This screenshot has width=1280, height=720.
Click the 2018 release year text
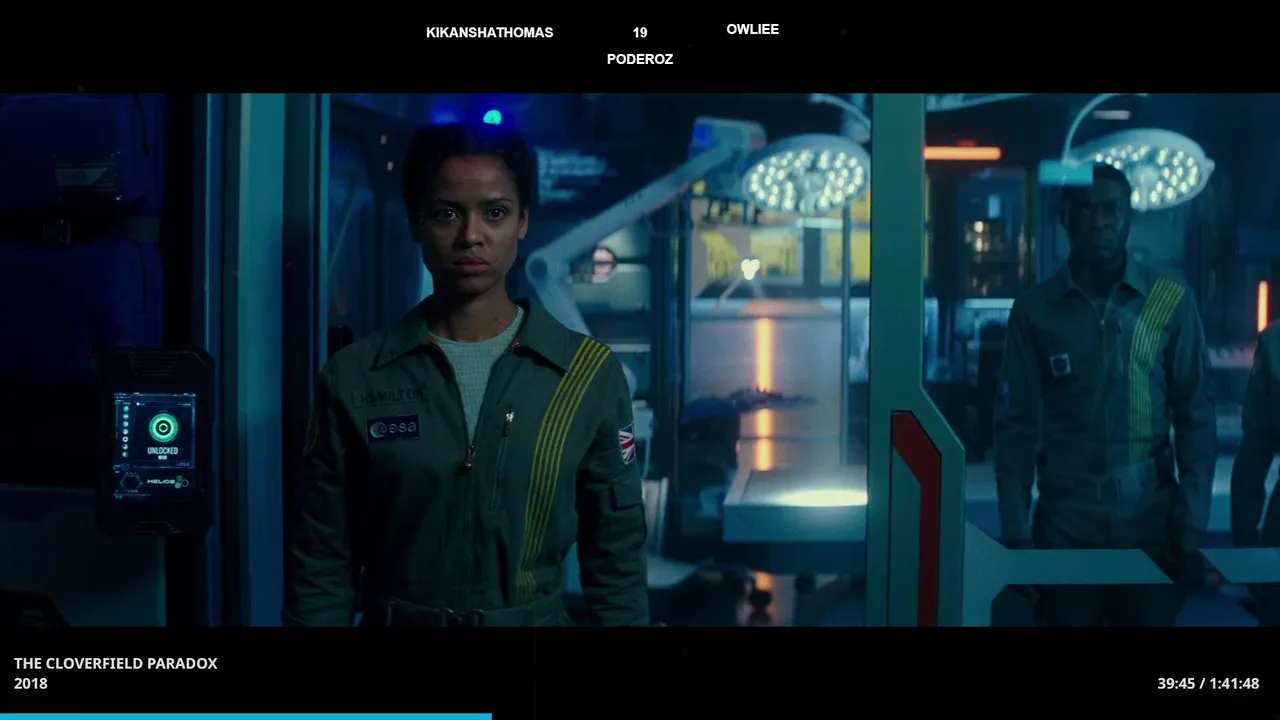31,683
